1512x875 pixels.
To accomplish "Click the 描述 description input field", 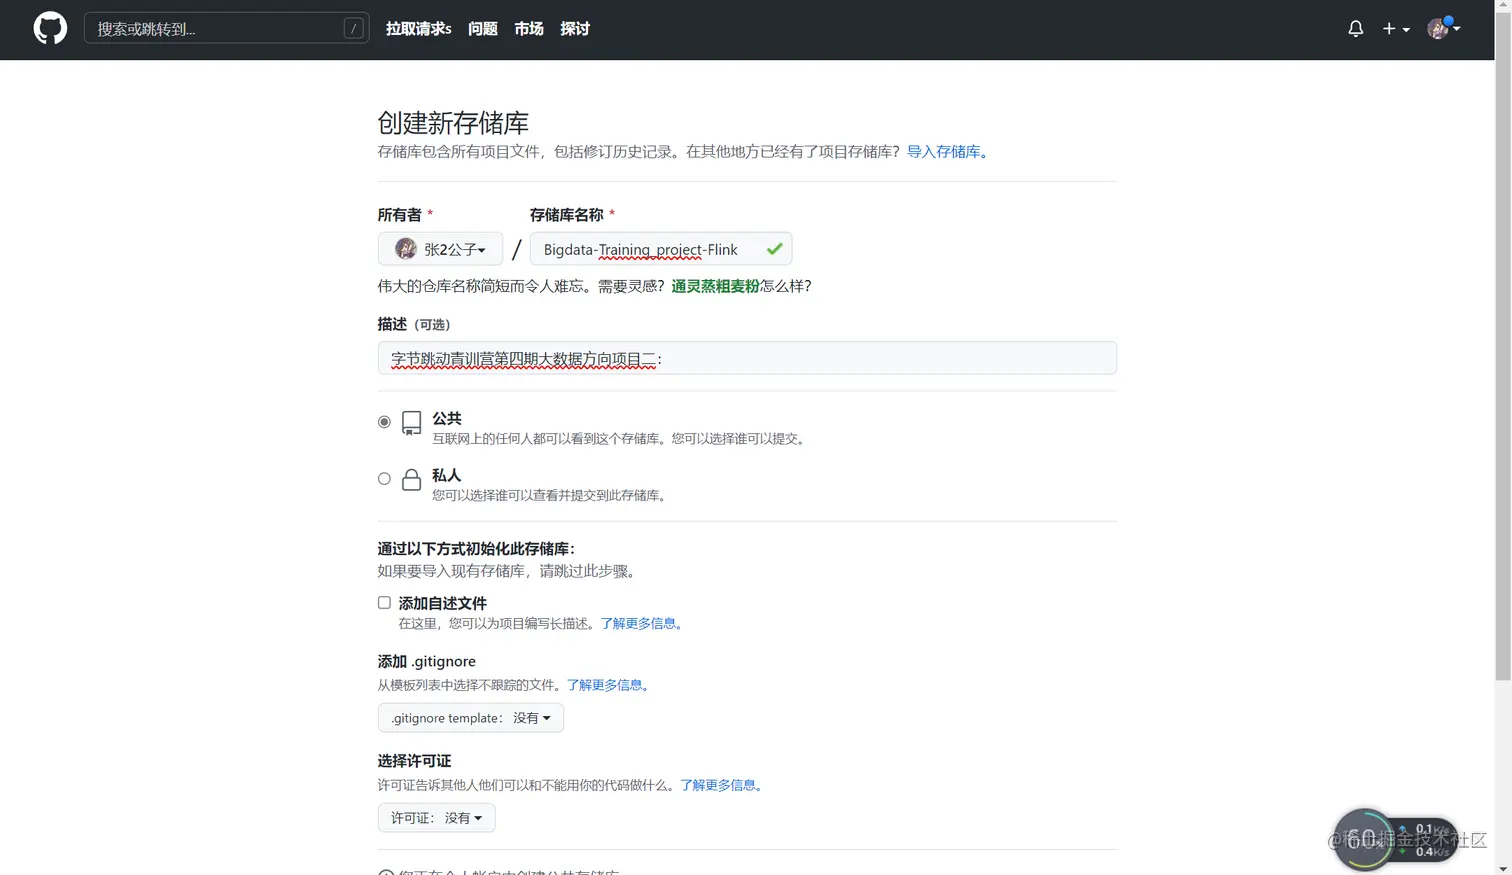I will [747, 357].
